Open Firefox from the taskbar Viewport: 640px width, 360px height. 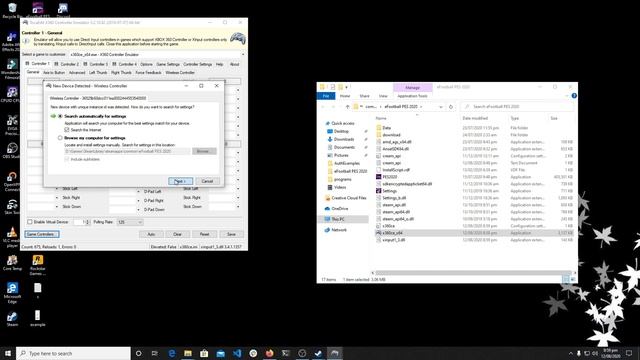[269, 353]
